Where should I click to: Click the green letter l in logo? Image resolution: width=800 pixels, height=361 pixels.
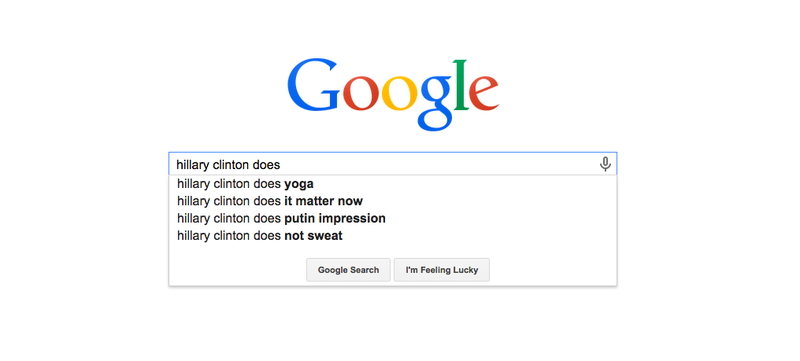460,85
